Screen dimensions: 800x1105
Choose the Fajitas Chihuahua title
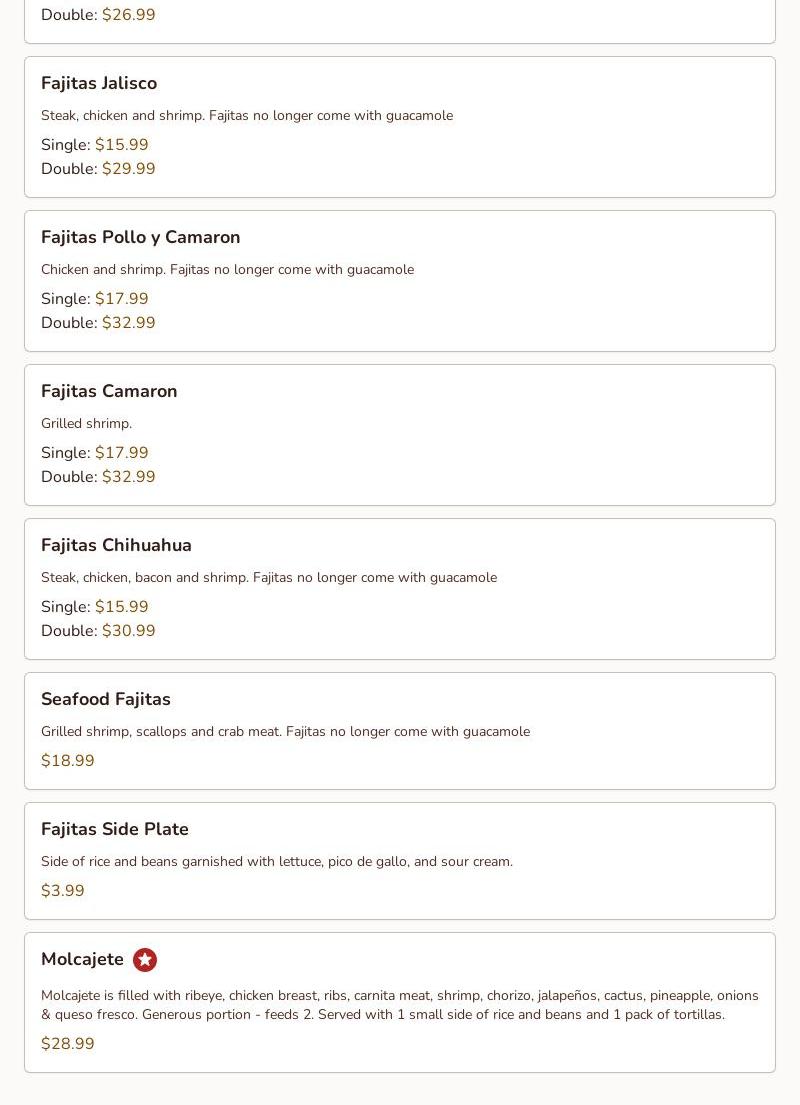pyautogui.click(x=116, y=545)
